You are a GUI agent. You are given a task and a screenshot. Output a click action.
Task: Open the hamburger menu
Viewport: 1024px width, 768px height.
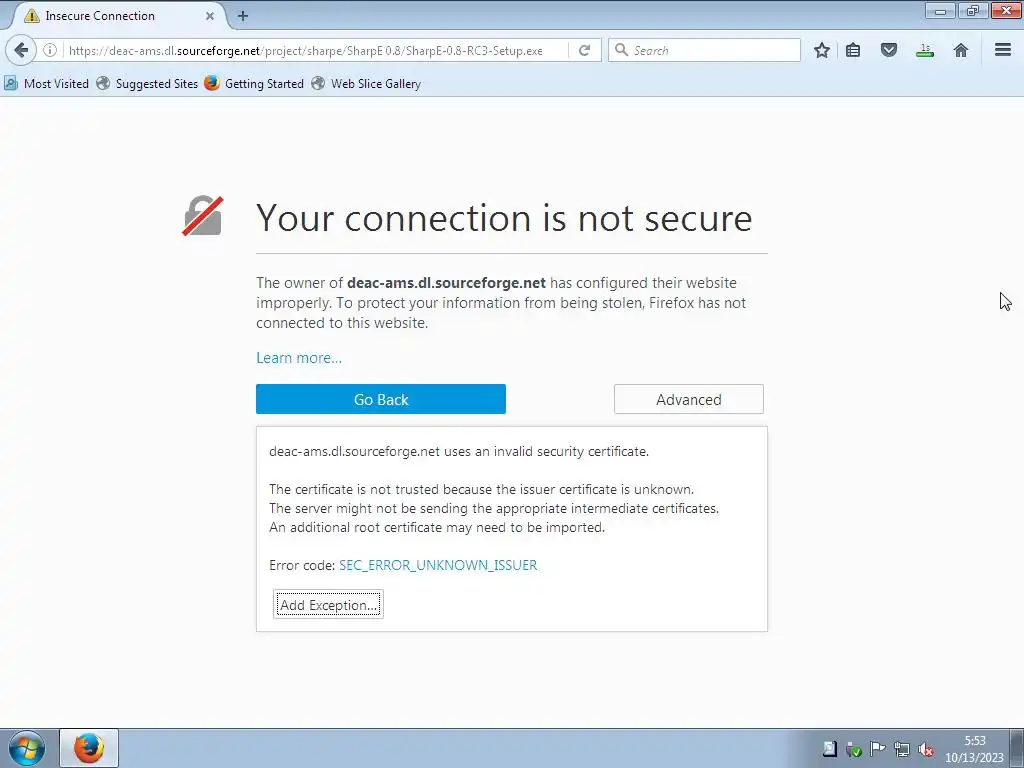point(1003,50)
